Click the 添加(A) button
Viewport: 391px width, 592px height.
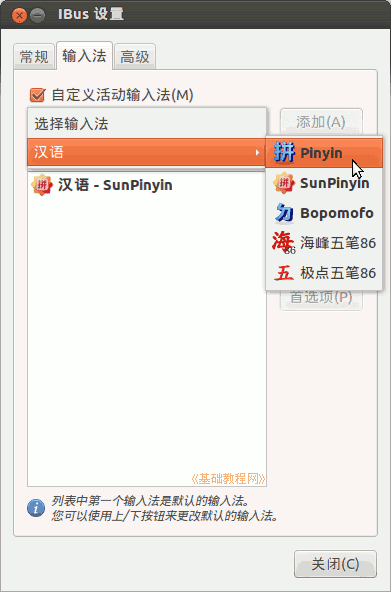pyautogui.click(x=321, y=122)
